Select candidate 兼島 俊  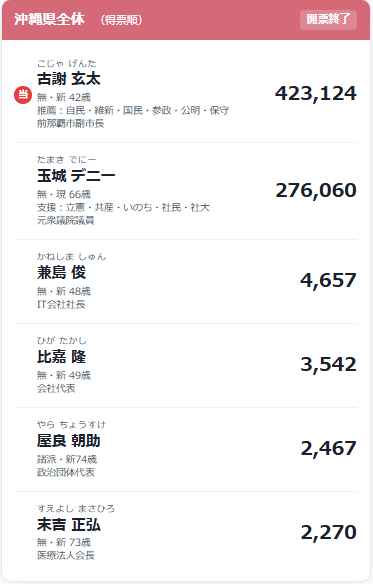pyautogui.click(x=61, y=272)
